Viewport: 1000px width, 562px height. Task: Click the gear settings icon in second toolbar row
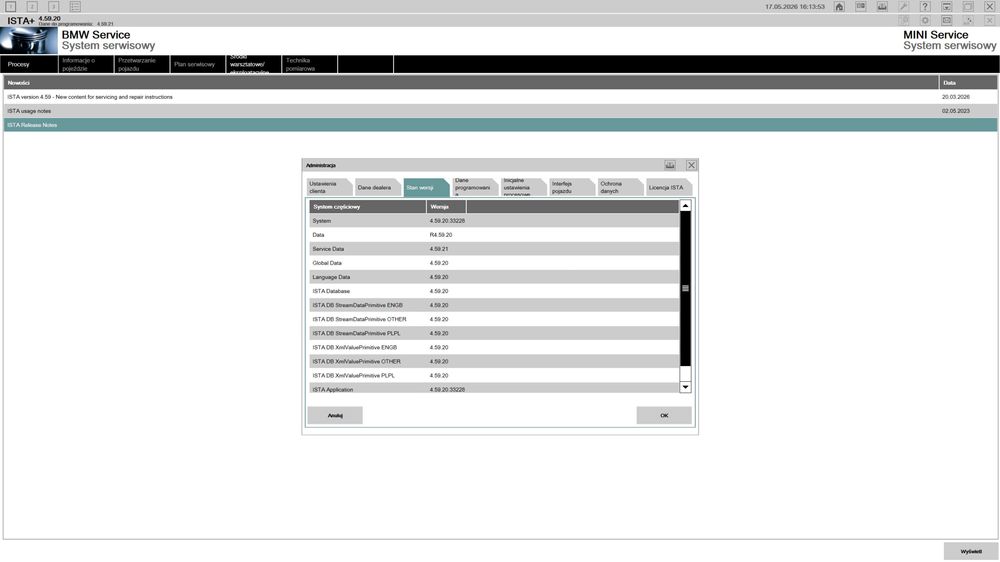tap(925, 20)
